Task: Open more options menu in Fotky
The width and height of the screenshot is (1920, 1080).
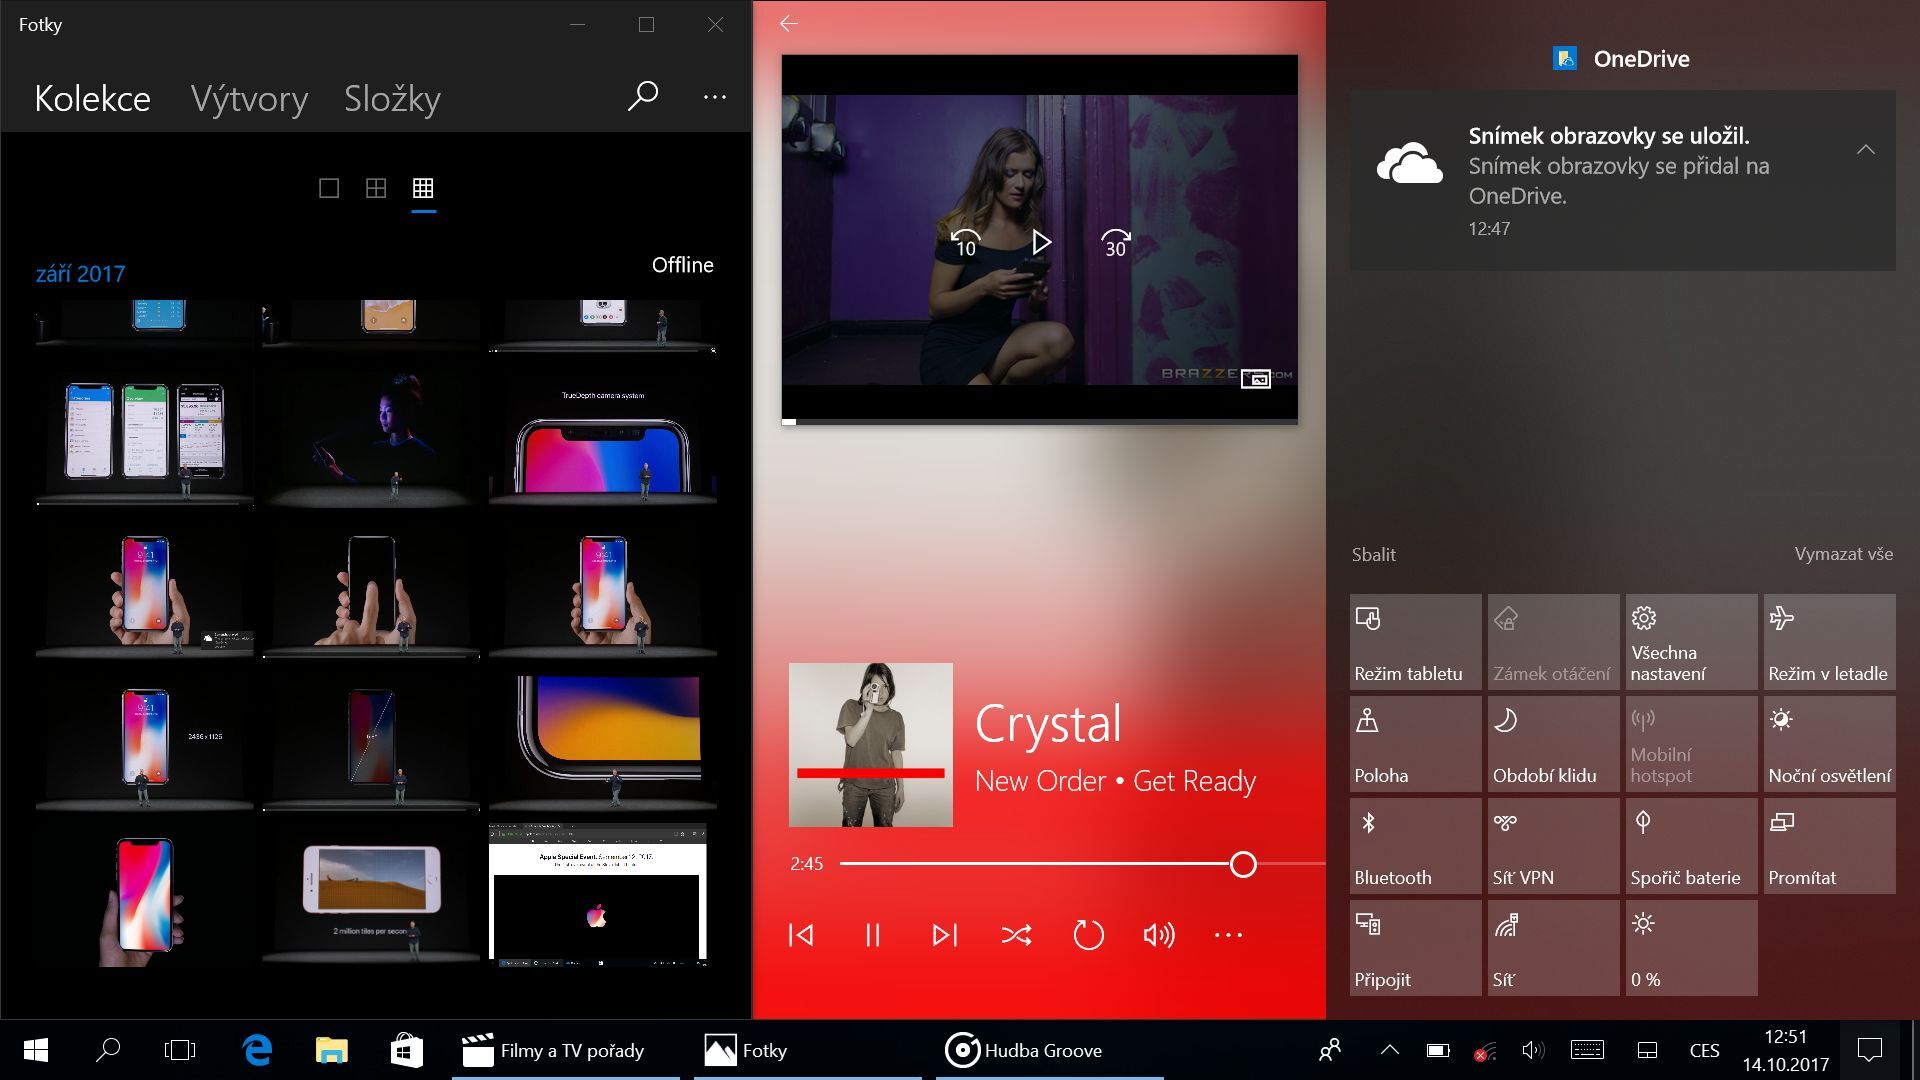Action: (714, 97)
